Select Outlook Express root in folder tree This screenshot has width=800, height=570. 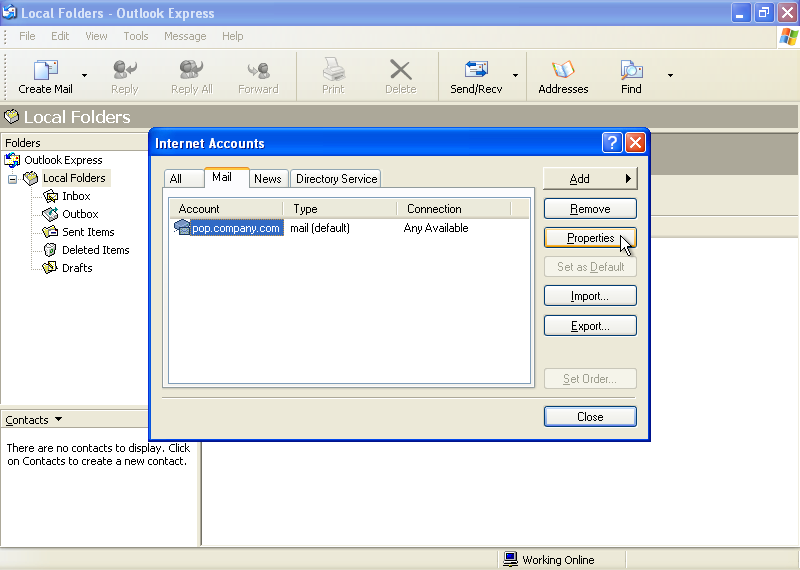[x=63, y=160]
